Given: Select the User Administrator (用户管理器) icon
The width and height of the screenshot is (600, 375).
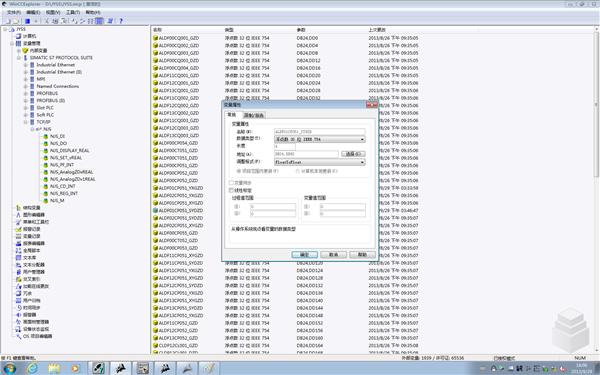Looking at the screenshot, I should 18,272.
